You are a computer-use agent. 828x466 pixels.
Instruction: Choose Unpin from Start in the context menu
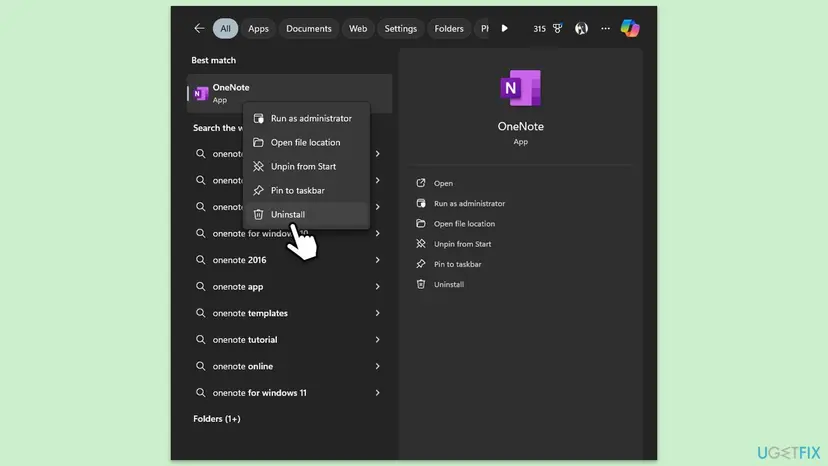[x=306, y=166]
